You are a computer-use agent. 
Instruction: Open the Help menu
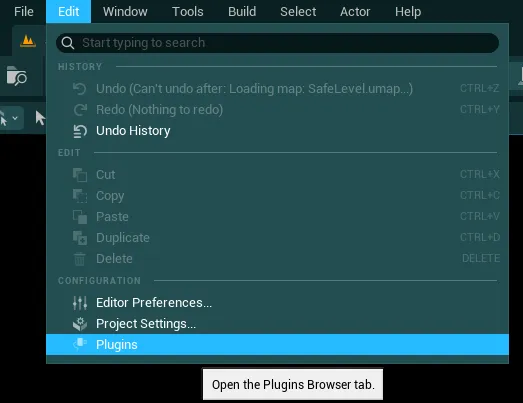[408, 12]
